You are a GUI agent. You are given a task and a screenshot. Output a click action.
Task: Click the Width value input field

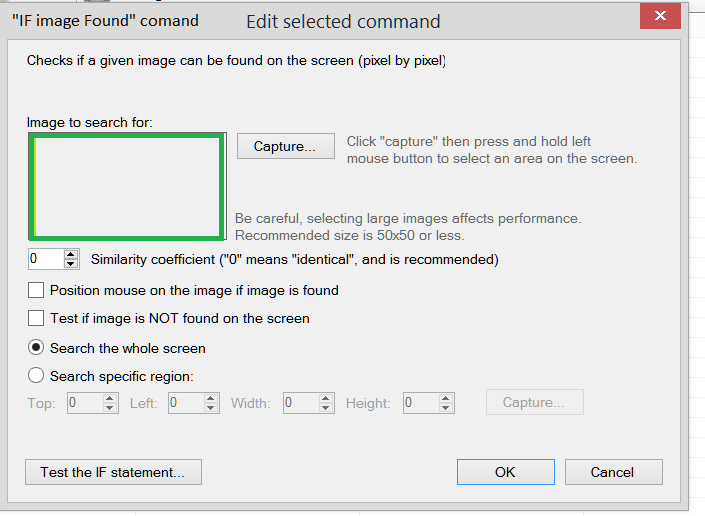click(299, 403)
